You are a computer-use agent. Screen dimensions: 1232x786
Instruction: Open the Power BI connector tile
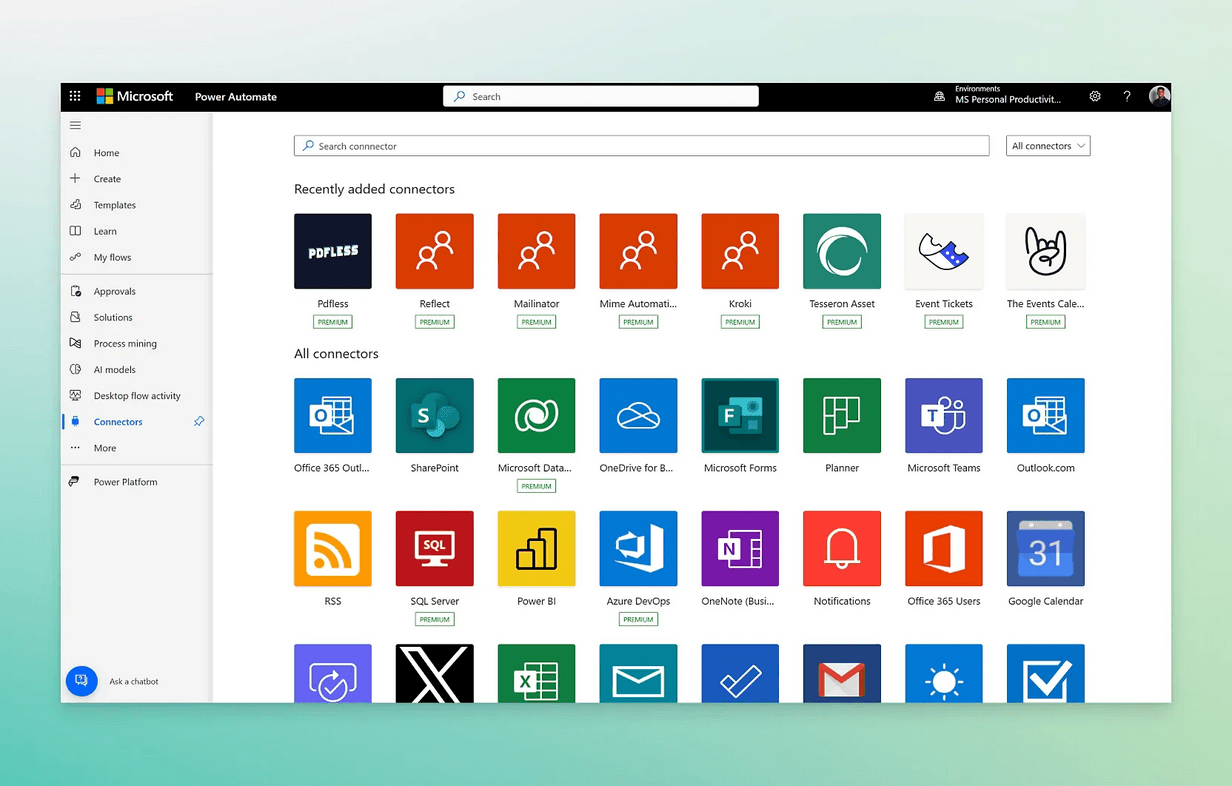click(x=536, y=549)
